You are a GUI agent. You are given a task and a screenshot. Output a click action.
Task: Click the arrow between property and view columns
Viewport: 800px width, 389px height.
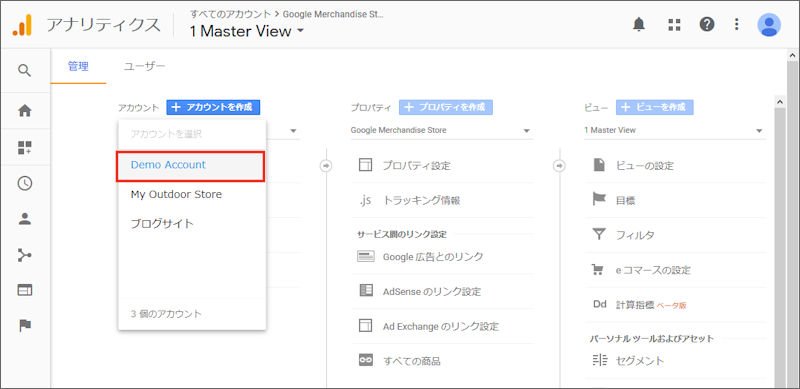point(559,165)
